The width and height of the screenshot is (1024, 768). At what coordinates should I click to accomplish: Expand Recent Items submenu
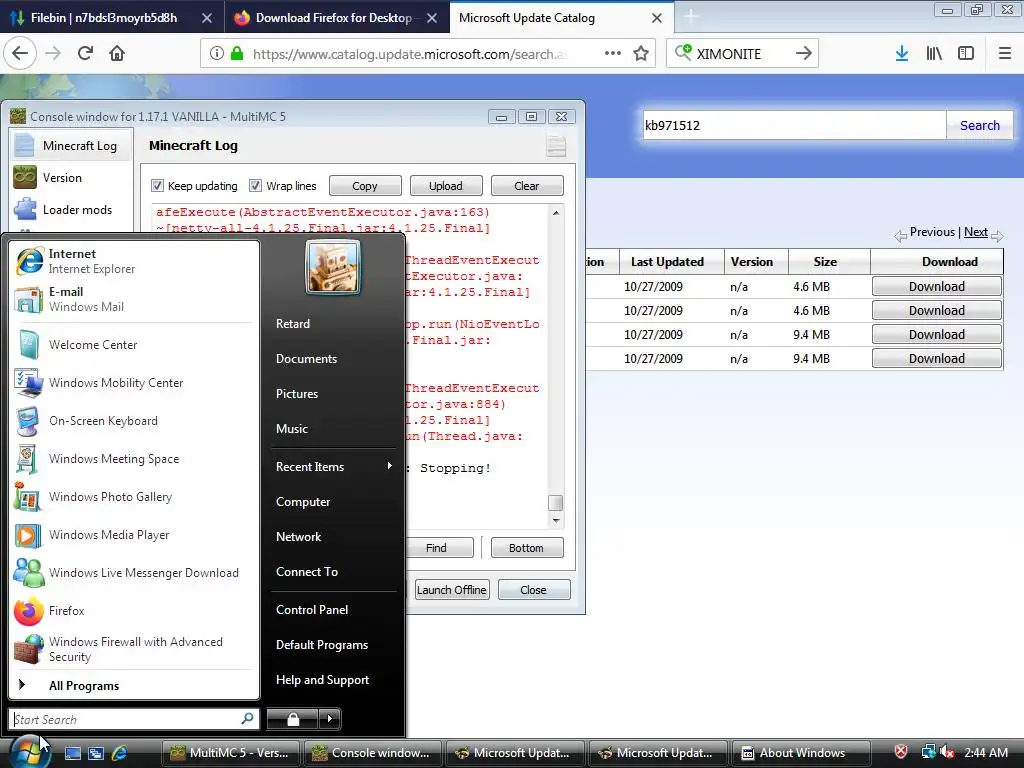[x=334, y=467]
